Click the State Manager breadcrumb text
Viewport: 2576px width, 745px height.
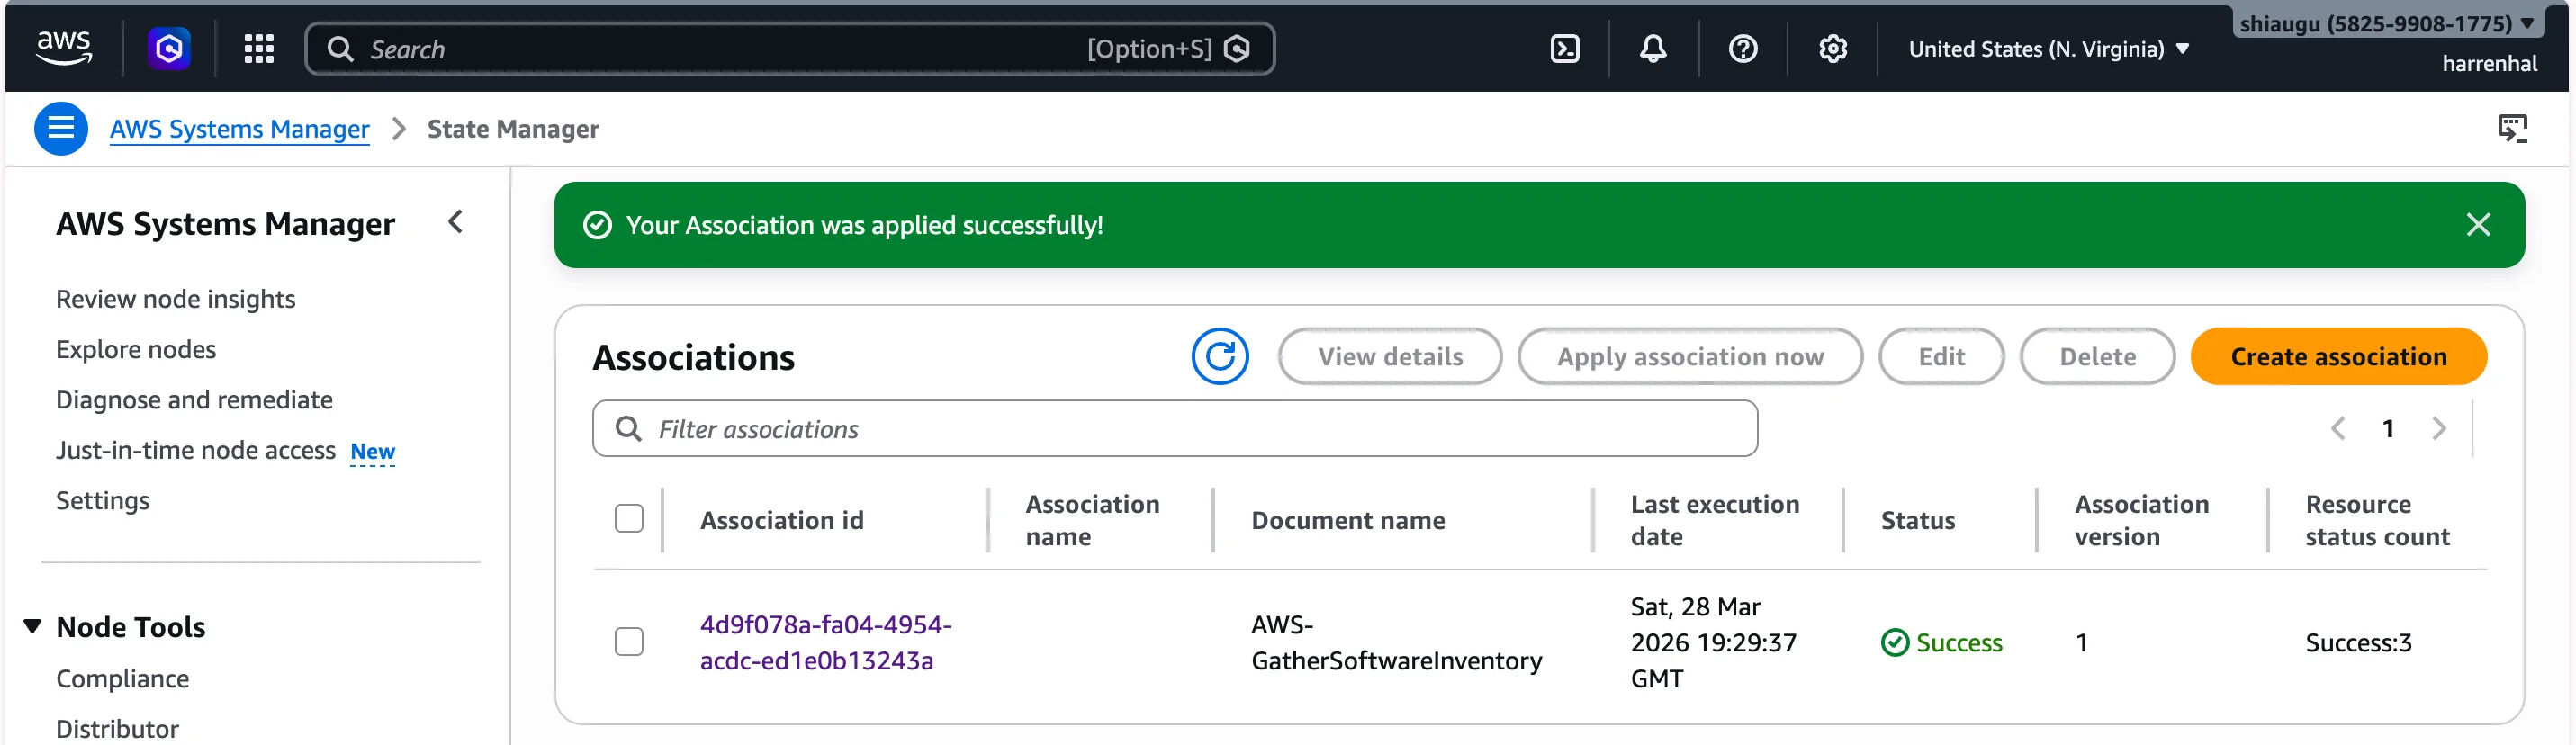(x=513, y=129)
